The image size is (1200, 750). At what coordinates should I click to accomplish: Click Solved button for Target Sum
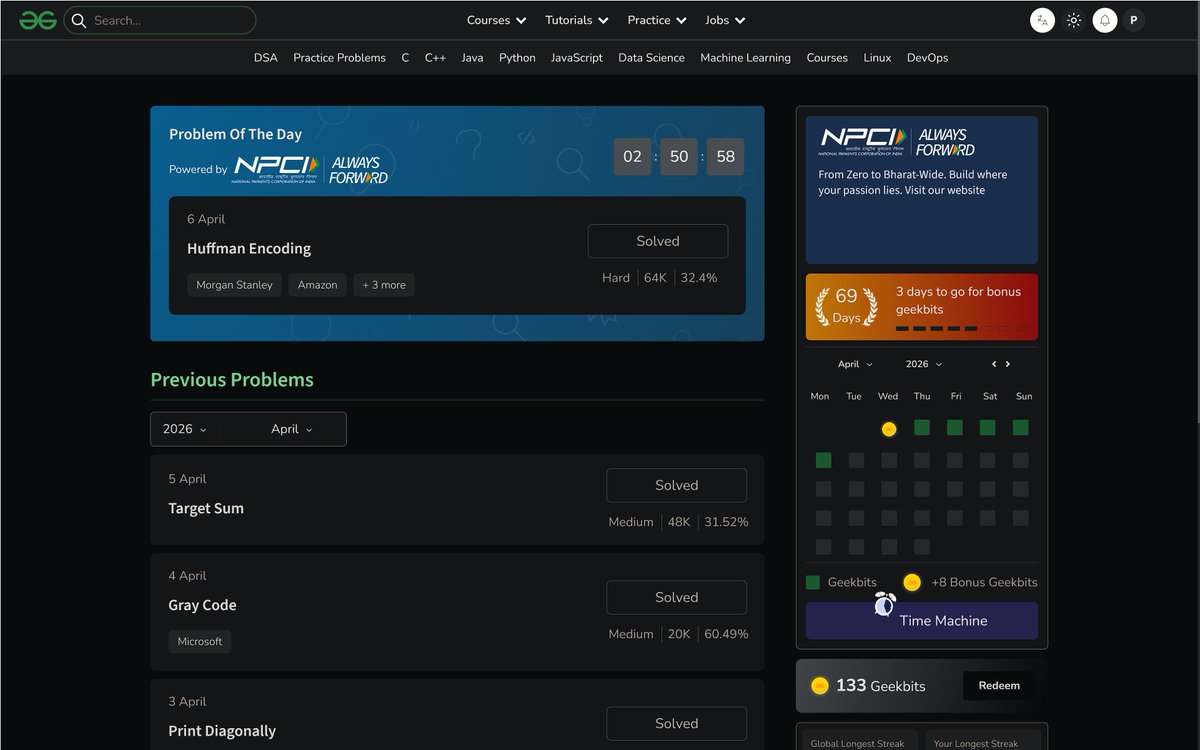click(x=677, y=485)
